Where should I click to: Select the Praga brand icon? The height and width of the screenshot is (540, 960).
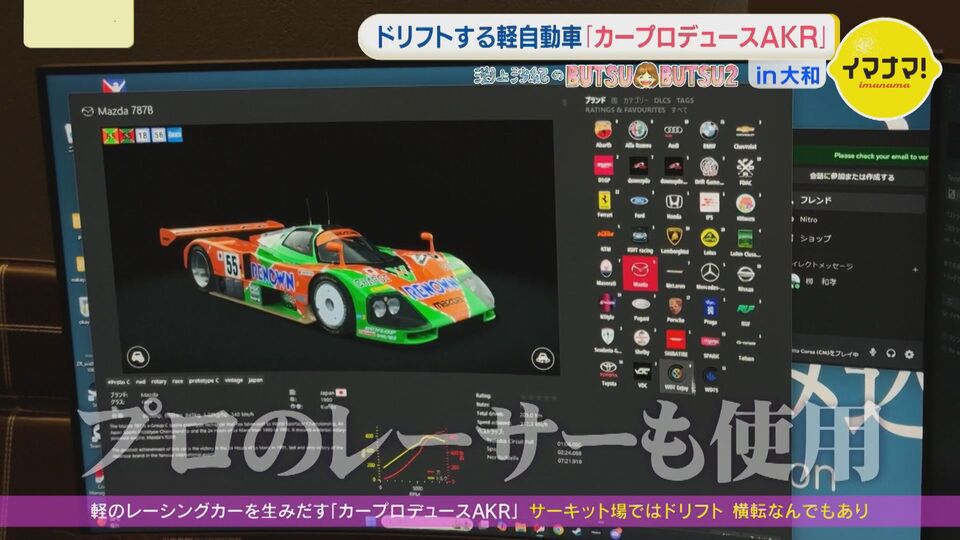pos(710,308)
